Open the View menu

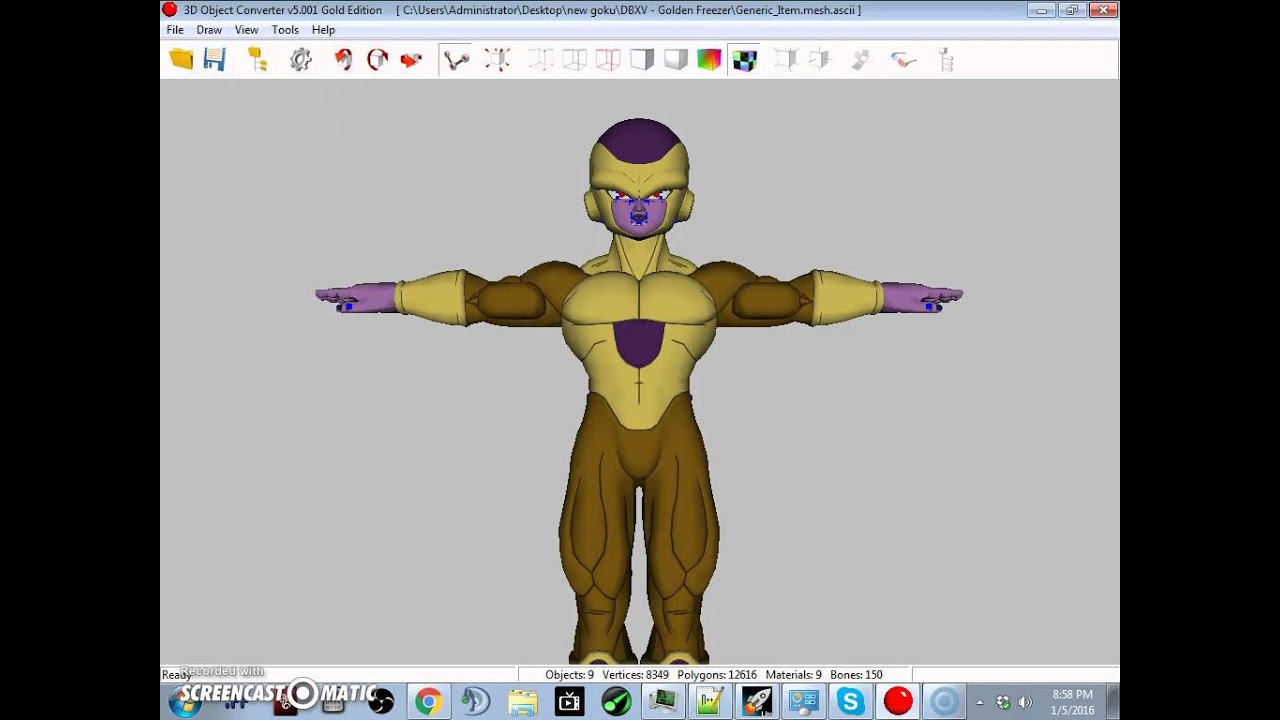tap(246, 30)
